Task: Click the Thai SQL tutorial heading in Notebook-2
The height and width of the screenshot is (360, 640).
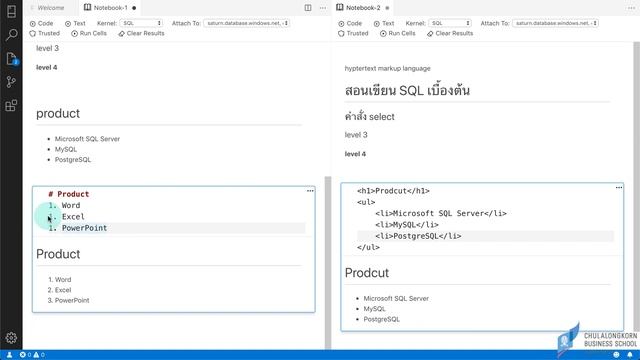Action: pos(407,90)
